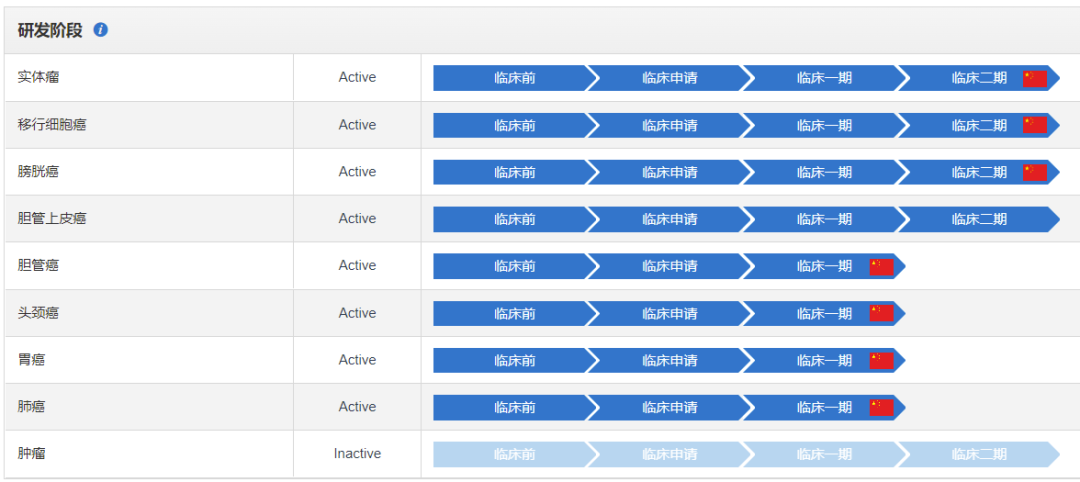1080x482 pixels.
Task: Click 临床申请 stage for 头颈癌
Action: pyautogui.click(x=669, y=313)
